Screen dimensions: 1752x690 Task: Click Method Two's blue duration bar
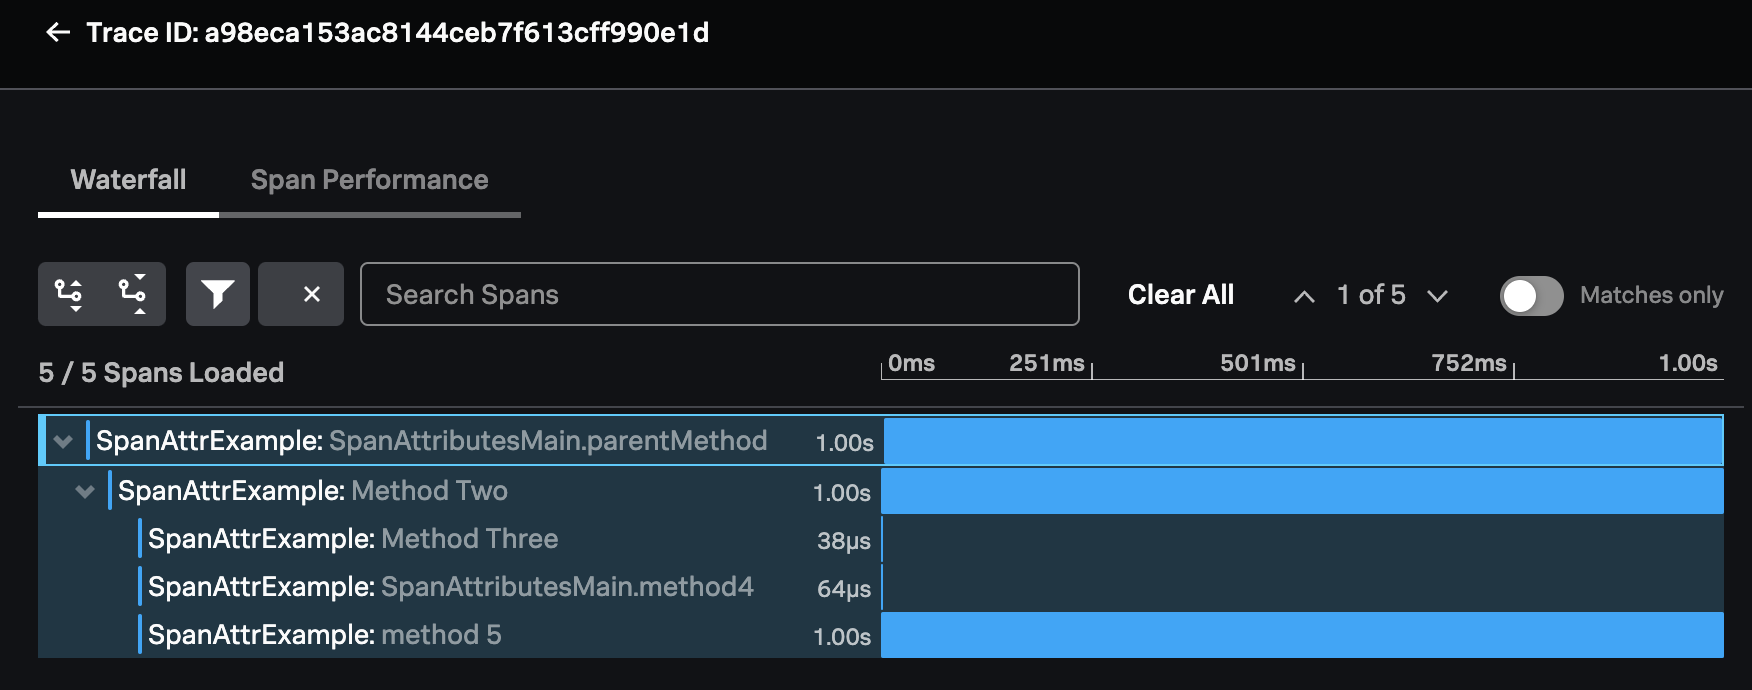[1300, 491]
